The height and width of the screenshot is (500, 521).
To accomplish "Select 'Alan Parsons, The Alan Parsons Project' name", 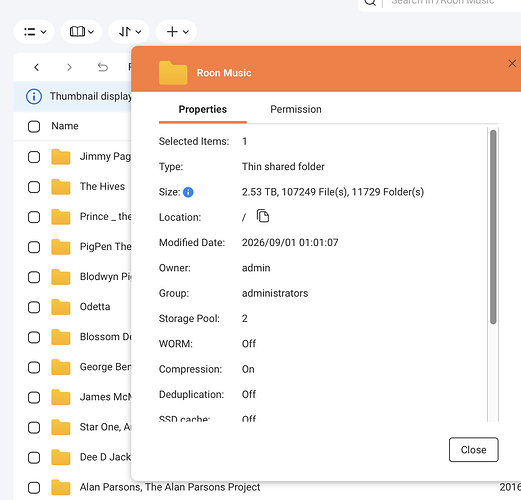I will click(170, 487).
